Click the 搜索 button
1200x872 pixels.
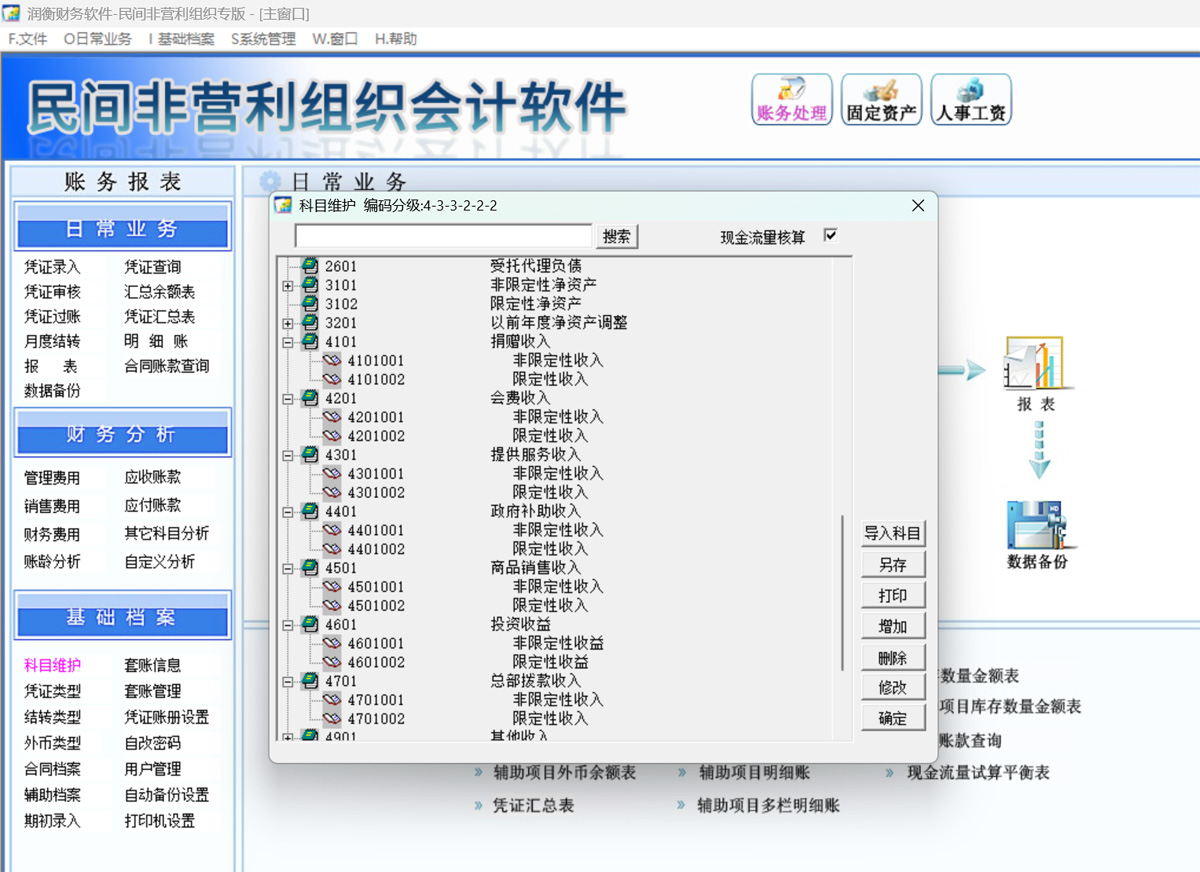point(617,237)
